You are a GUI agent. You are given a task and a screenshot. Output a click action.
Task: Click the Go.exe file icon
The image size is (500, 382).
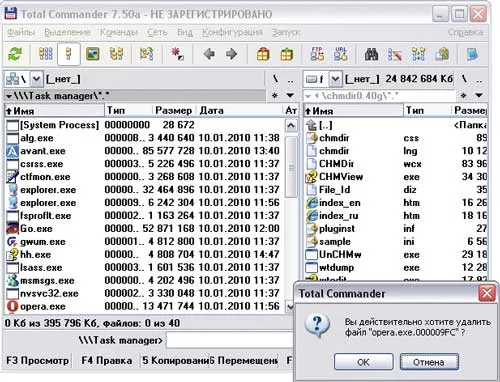pyautogui.click(x=12, y=229)
